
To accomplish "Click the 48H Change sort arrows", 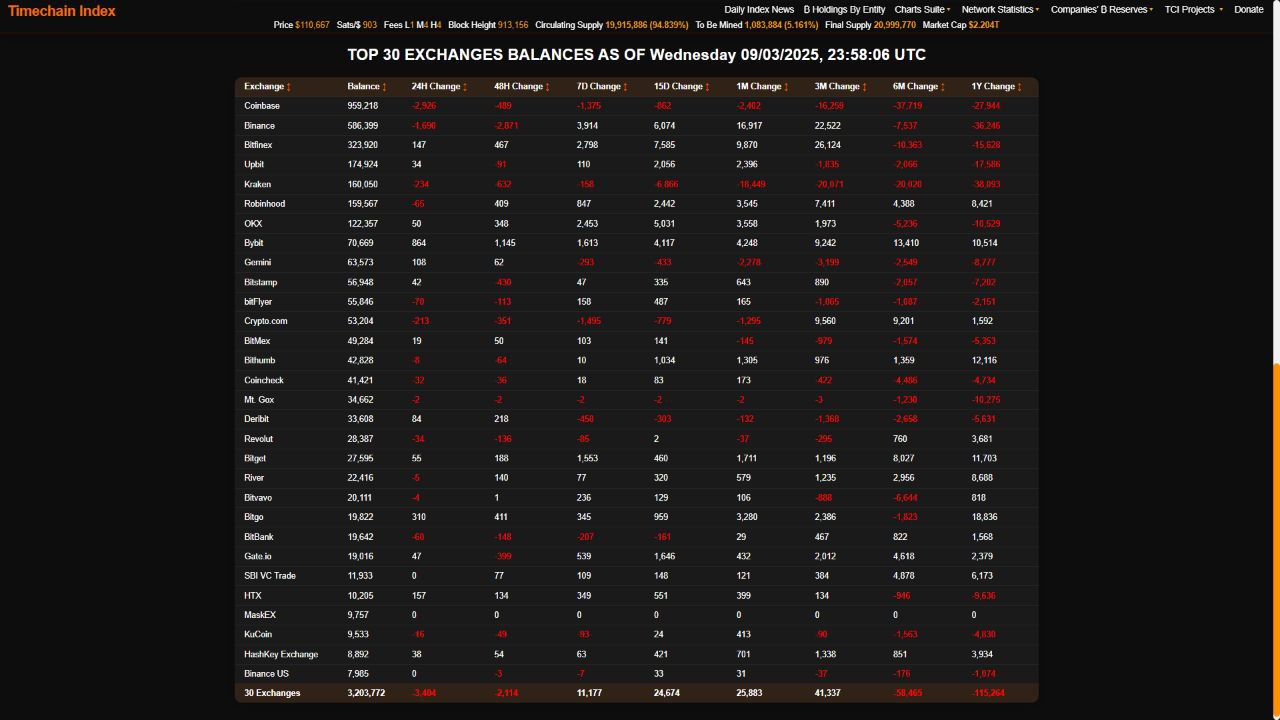I will pyautogui.click(x=547, y=87).
